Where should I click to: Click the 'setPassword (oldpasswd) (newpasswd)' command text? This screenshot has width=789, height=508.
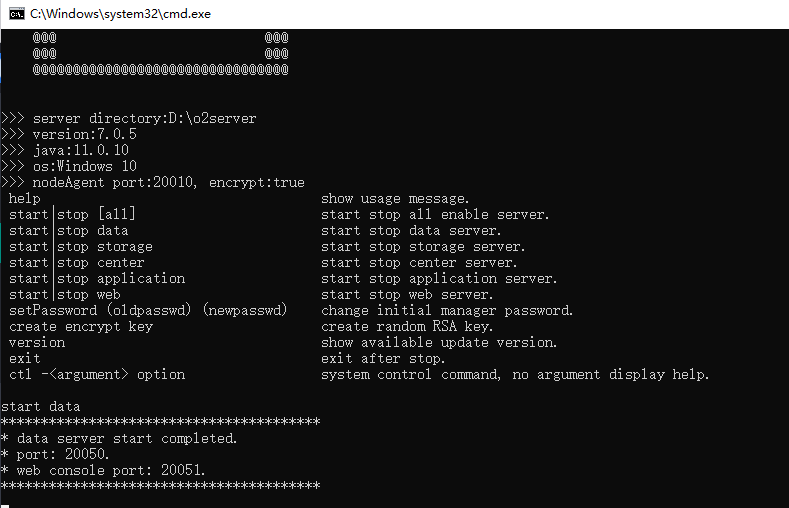[x=148, y=310]
